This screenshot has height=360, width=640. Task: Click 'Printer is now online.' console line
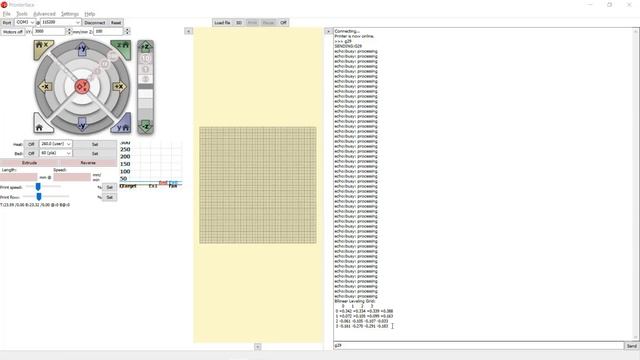(354, 36)
